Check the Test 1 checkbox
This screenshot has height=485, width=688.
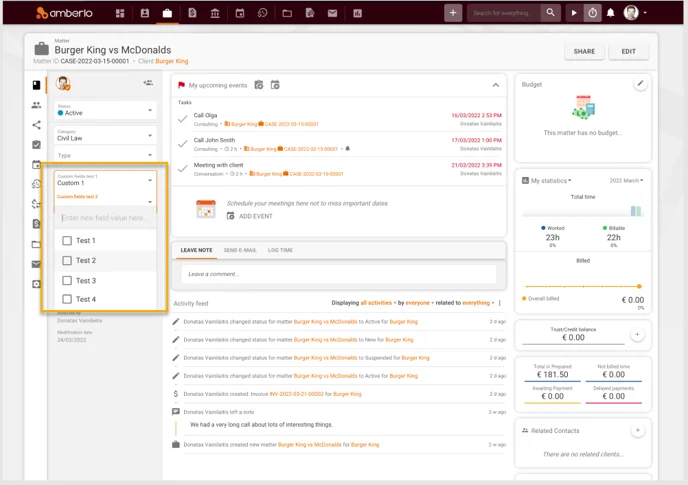coord(67,241)
